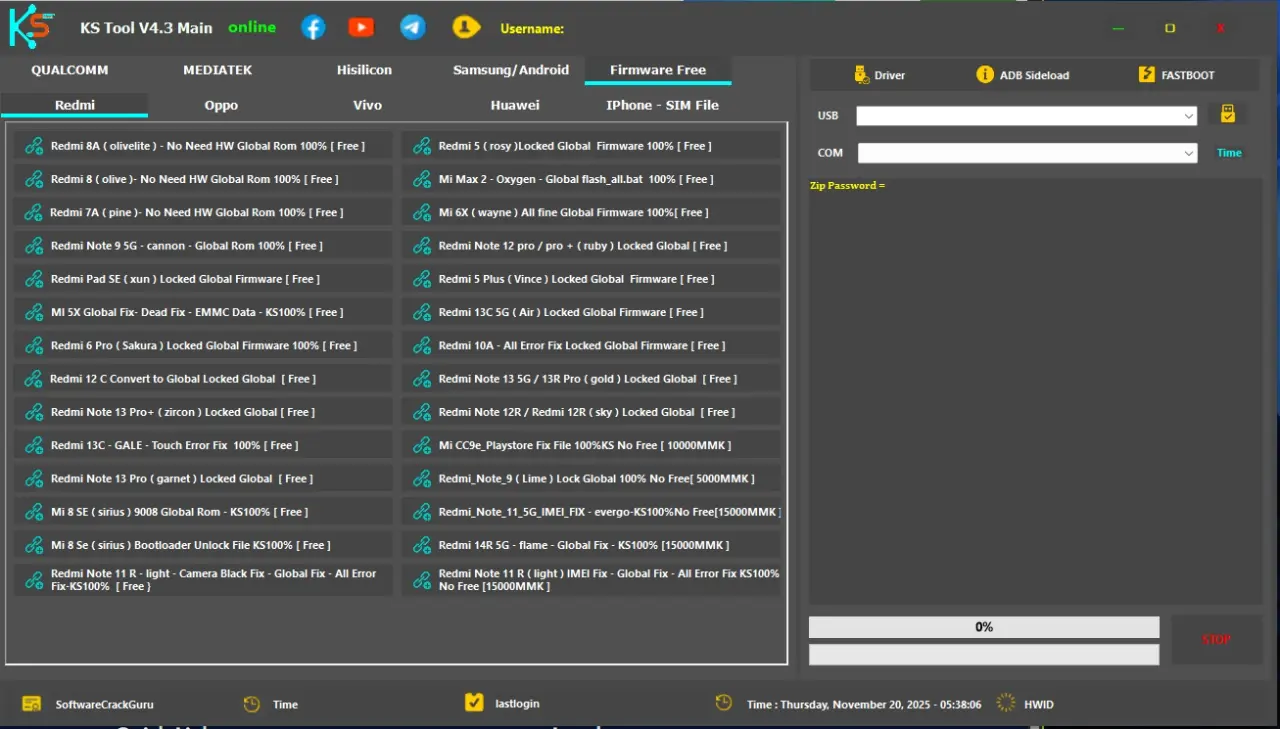Open the Facebook icon link
Viewport: 1280px width, 729px height.
click(313, 28)
